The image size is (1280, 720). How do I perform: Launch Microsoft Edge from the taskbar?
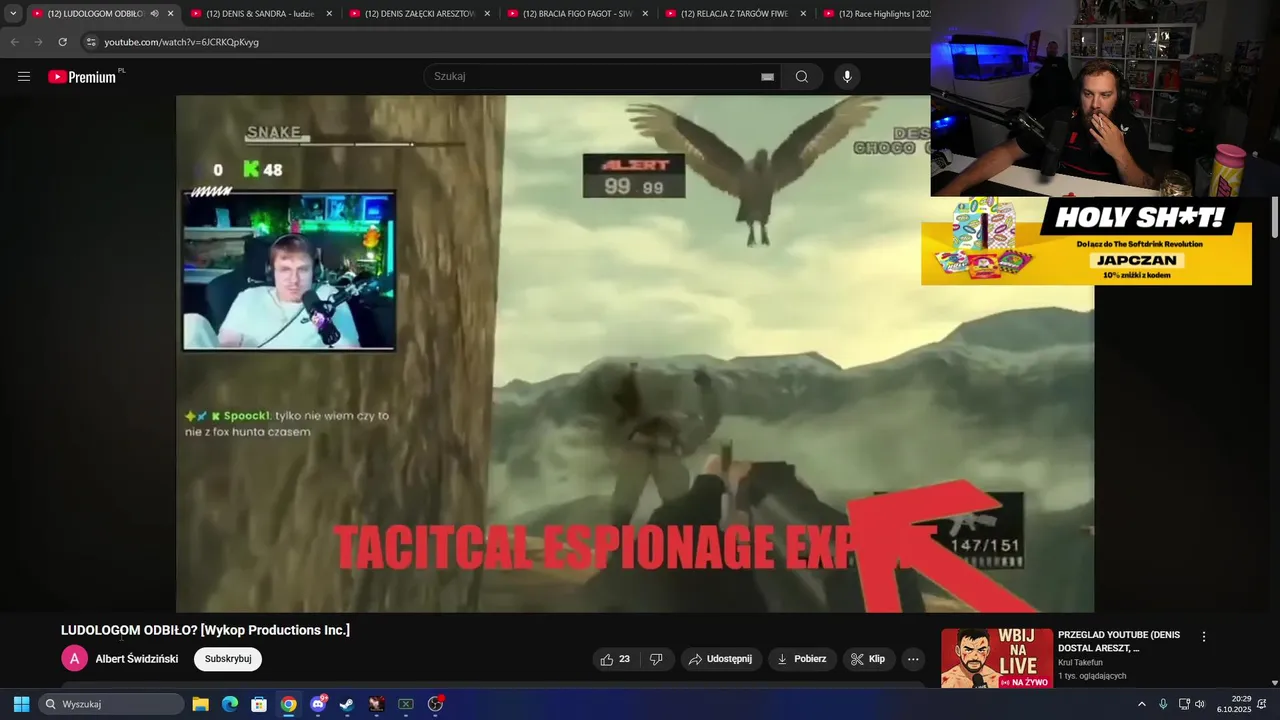[x=229, y=704]
